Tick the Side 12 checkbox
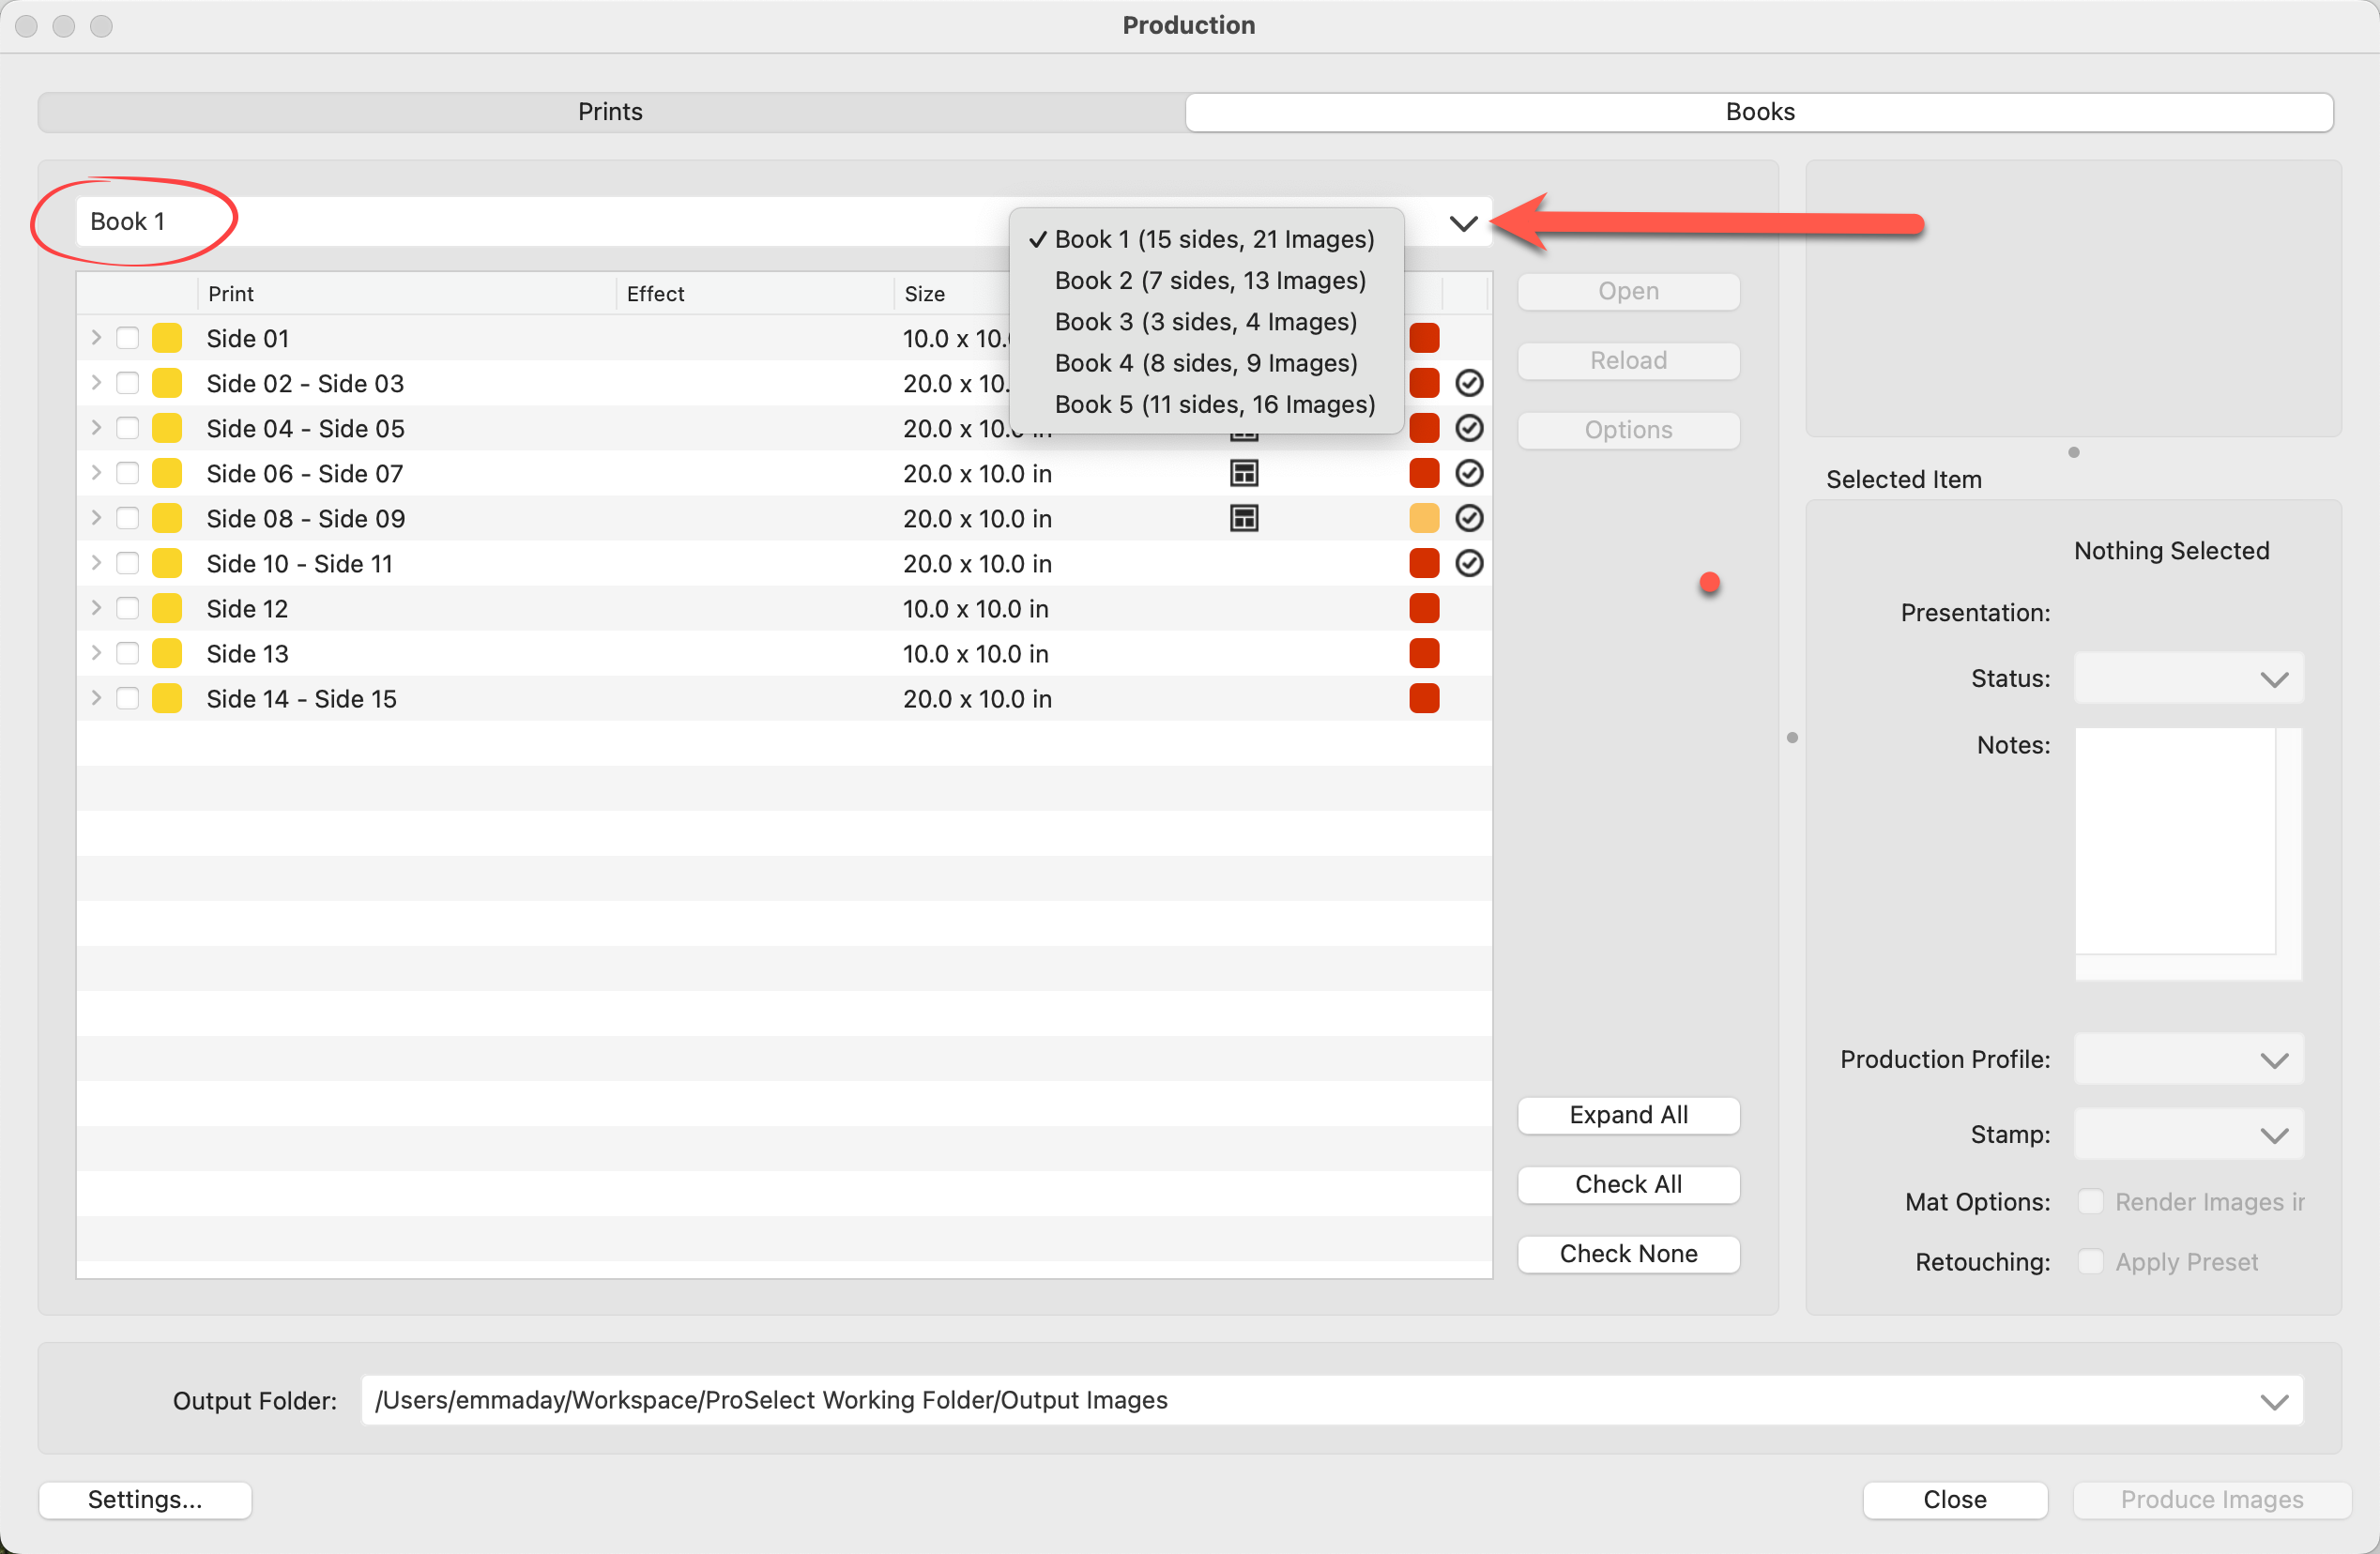This screenshot has width=2380, height=1554. pos(127,608)
